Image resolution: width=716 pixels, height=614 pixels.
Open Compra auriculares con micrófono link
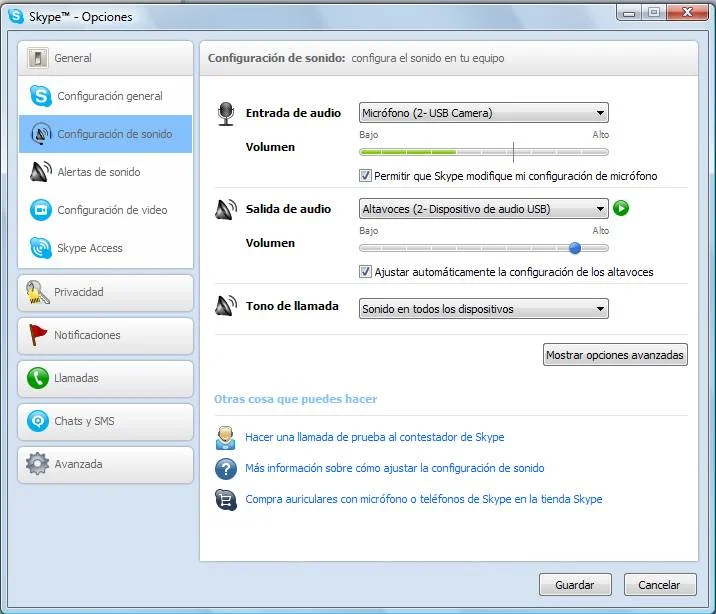click(x=424, y=499)
